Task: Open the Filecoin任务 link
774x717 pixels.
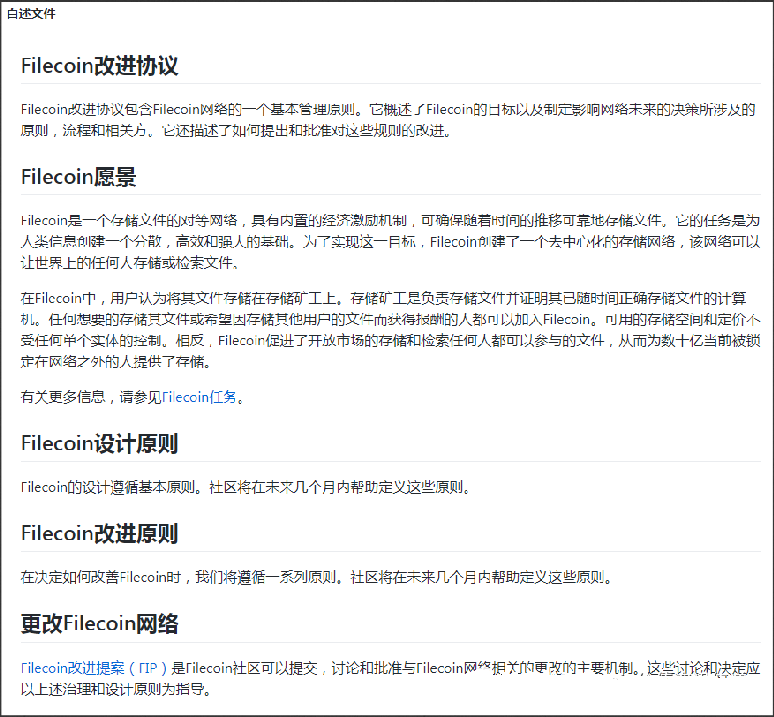Action: coord(199,397)
